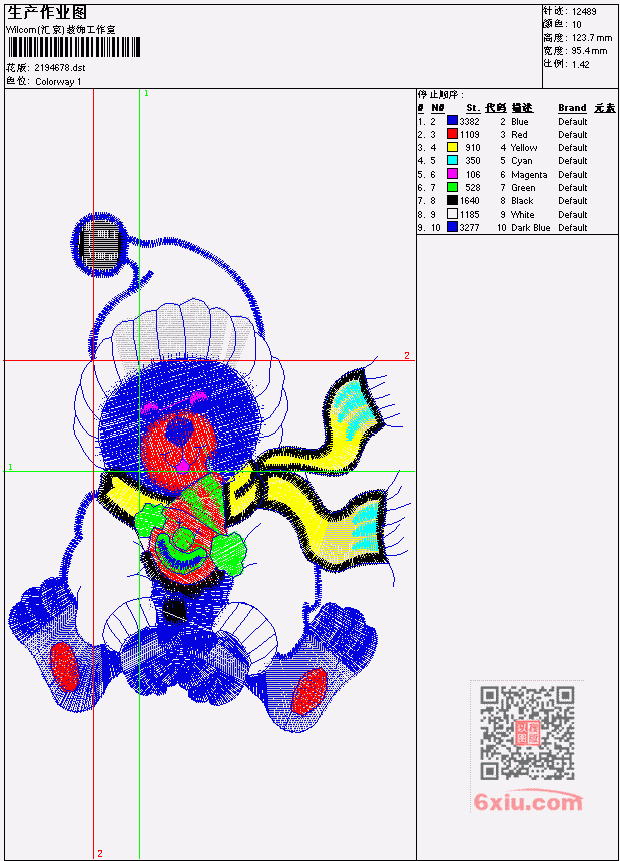Select the Red thread color swatch
The height and width of the screenshot is (861, 620).
pos(452,134)
